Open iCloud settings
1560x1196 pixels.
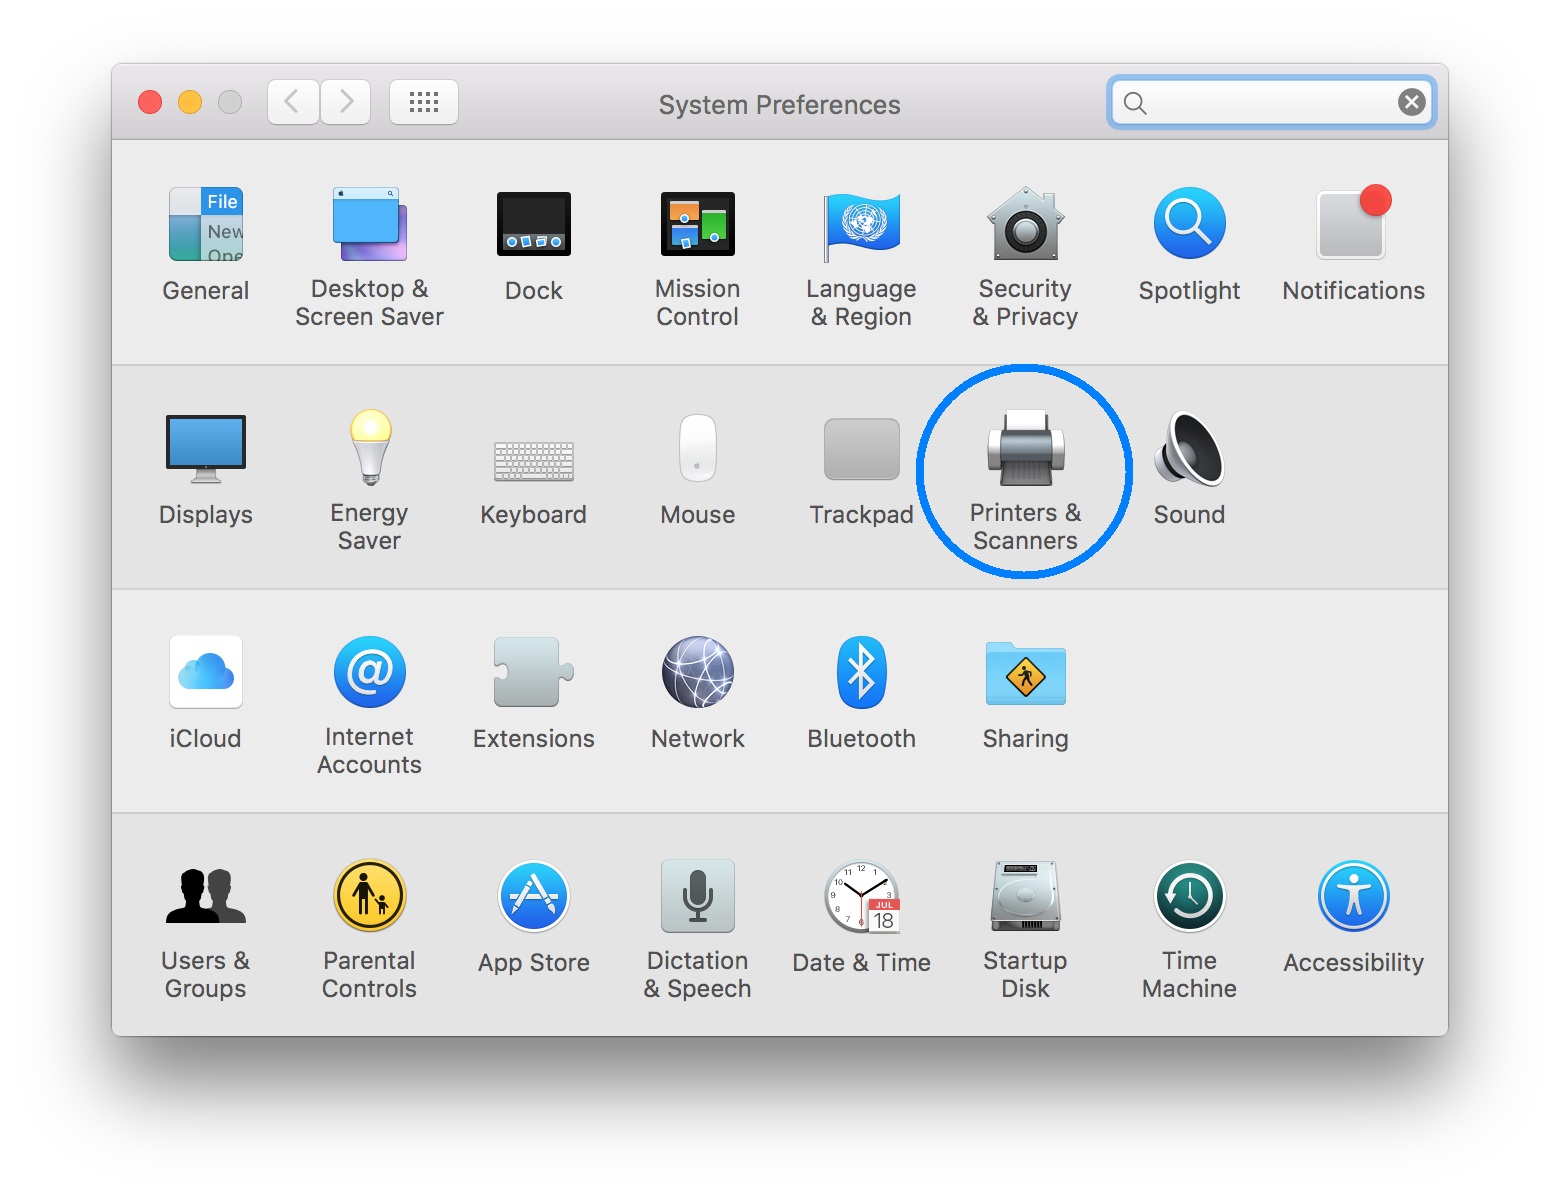tap(206, 694)
